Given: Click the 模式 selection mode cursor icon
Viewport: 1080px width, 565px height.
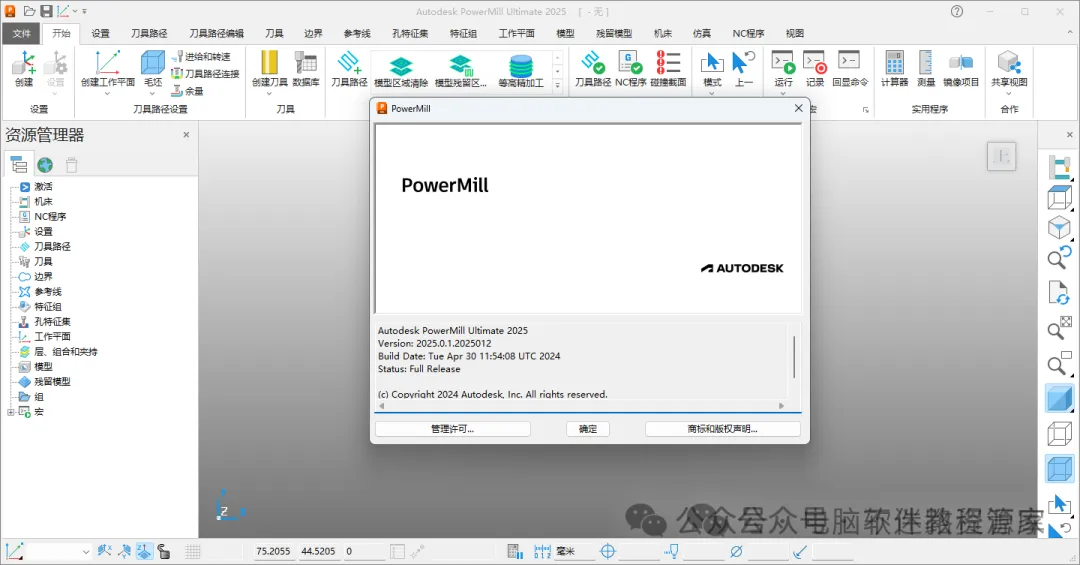Looking at the screenshot, I should 712,63.
